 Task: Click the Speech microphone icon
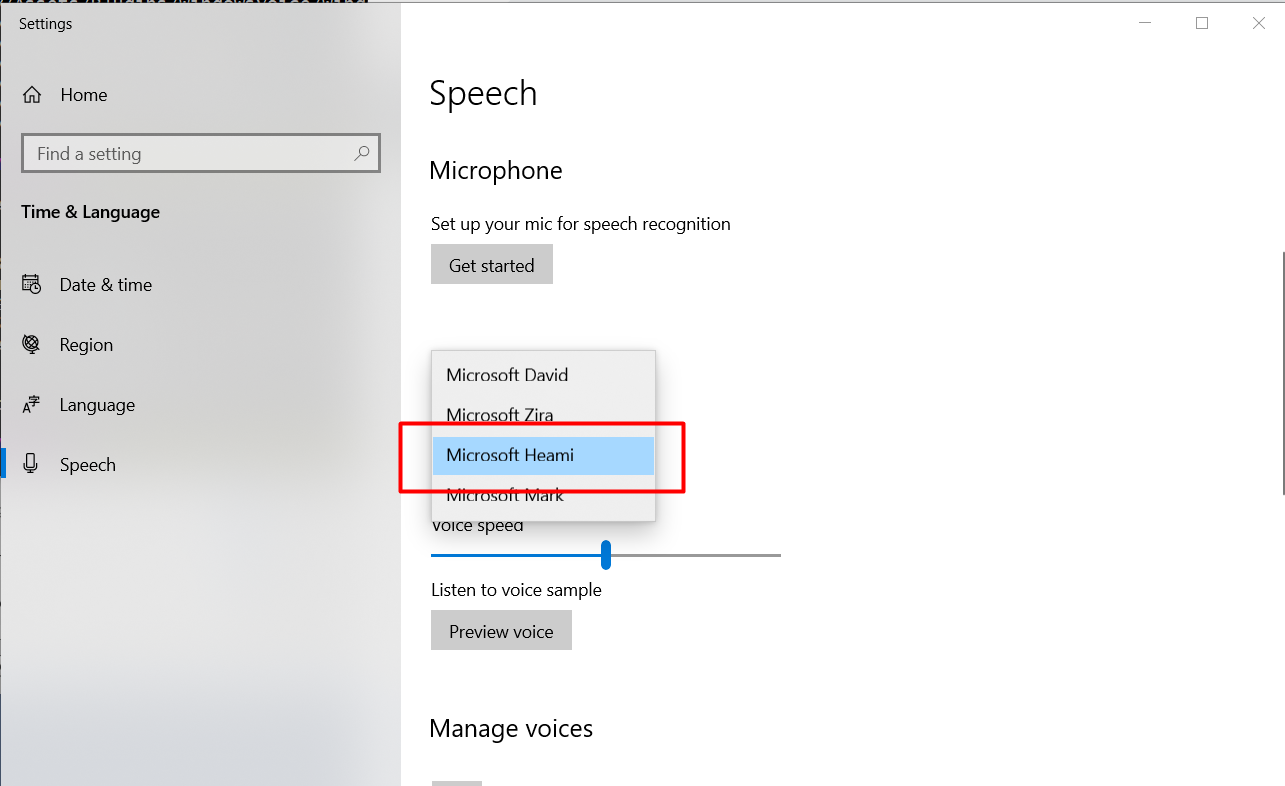(32, 464)
